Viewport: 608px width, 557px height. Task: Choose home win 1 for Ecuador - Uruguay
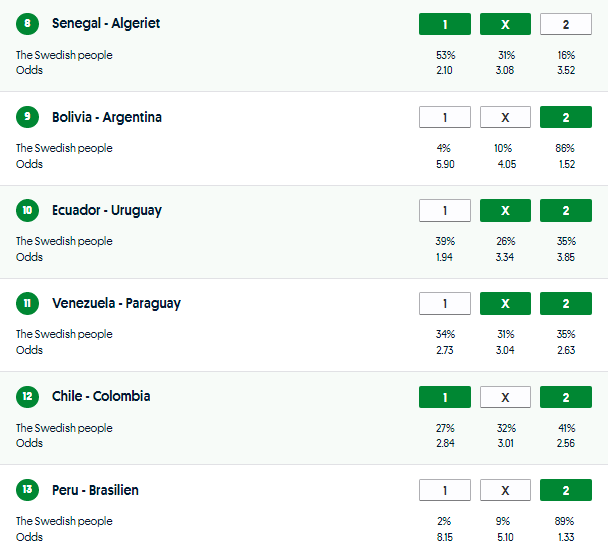[445, 210]
